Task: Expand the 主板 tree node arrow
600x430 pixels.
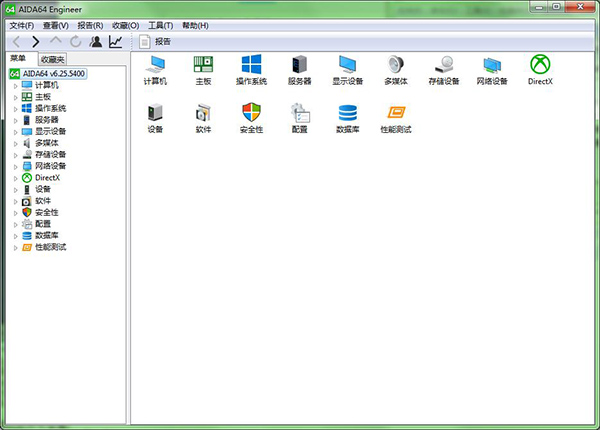Action: (x=16, y=98)
